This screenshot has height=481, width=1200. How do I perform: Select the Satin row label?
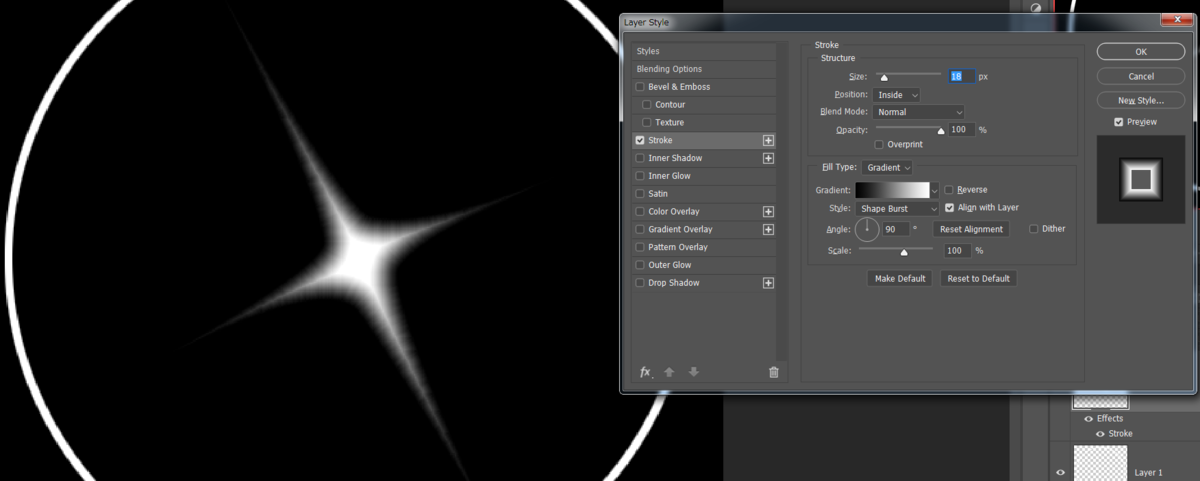(x=658, y=194)
